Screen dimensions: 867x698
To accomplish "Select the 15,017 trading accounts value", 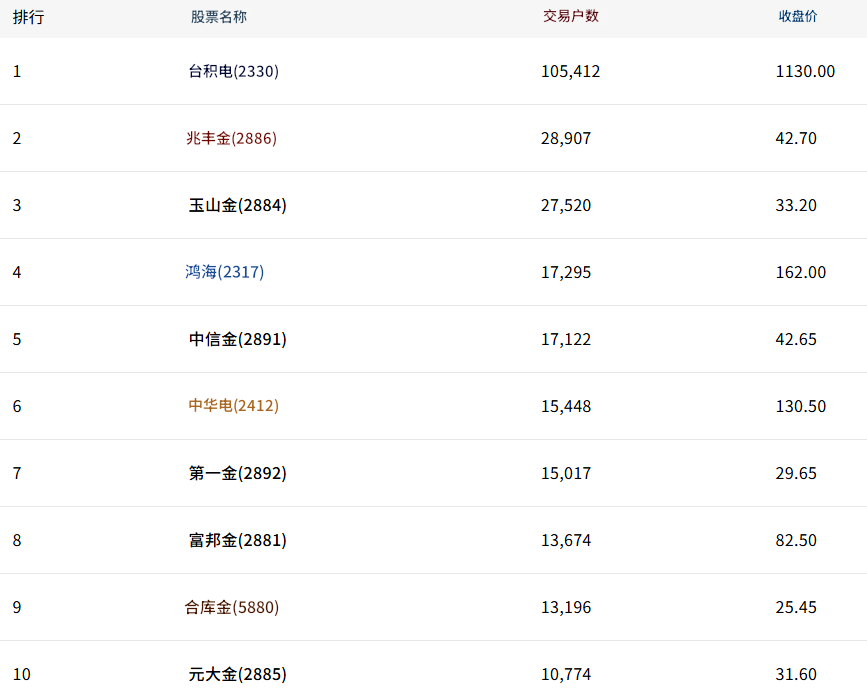I will coord(566,473).
